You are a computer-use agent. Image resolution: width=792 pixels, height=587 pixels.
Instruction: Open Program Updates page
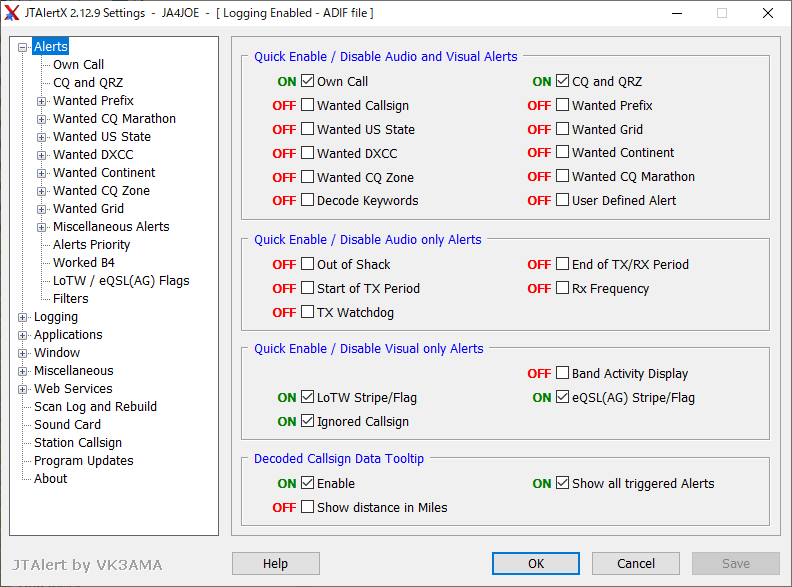(x=83, y=461)
